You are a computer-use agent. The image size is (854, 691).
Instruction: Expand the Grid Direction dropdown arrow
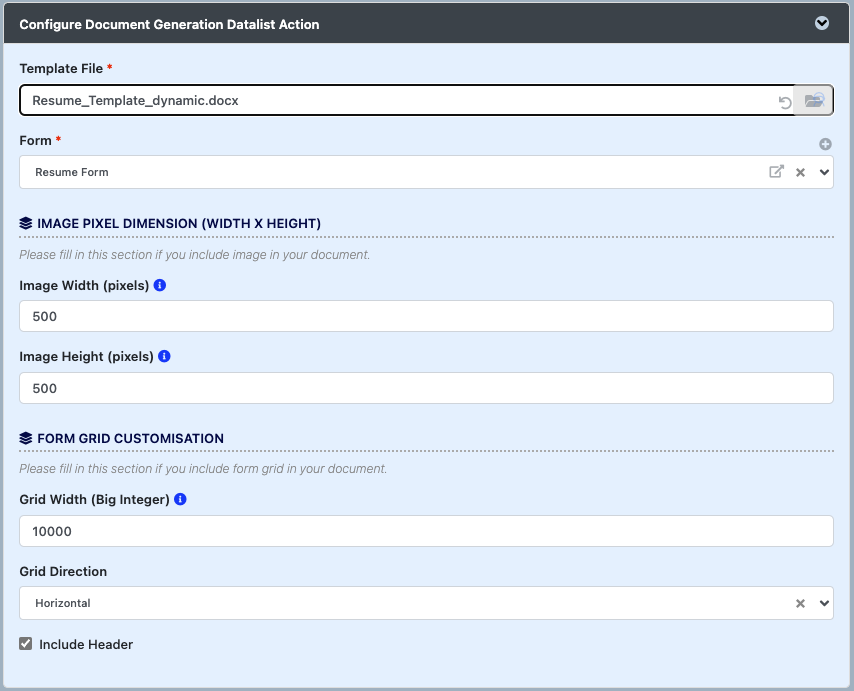click(x=824, y=604)
